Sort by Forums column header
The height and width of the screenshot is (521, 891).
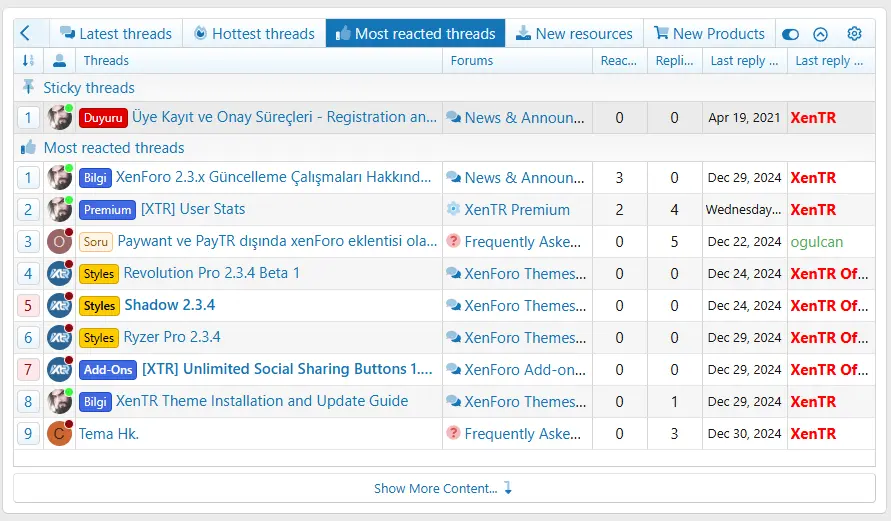coord(472,60)
